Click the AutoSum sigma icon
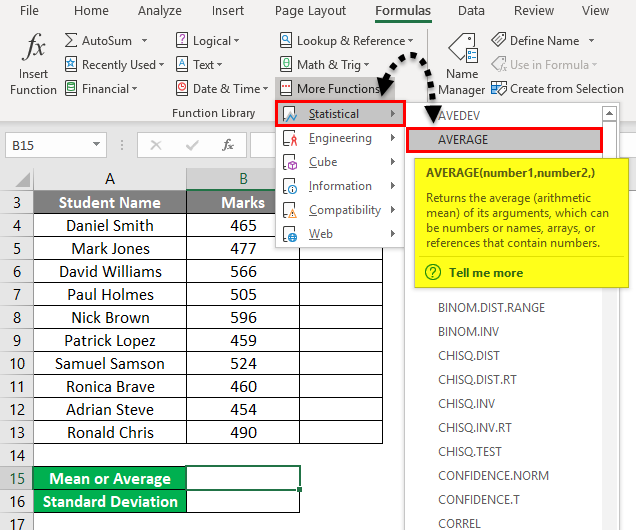Image resolution: width=636 pixels, height=530 pixels. 71,41
